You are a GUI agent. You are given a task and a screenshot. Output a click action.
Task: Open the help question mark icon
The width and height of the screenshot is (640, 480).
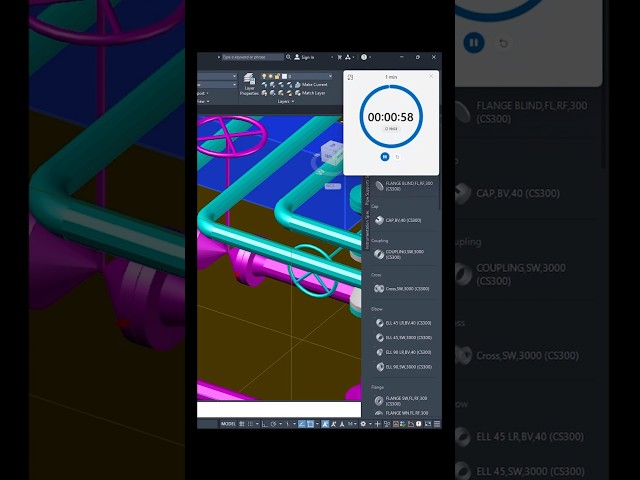click(x=364, y=57)
